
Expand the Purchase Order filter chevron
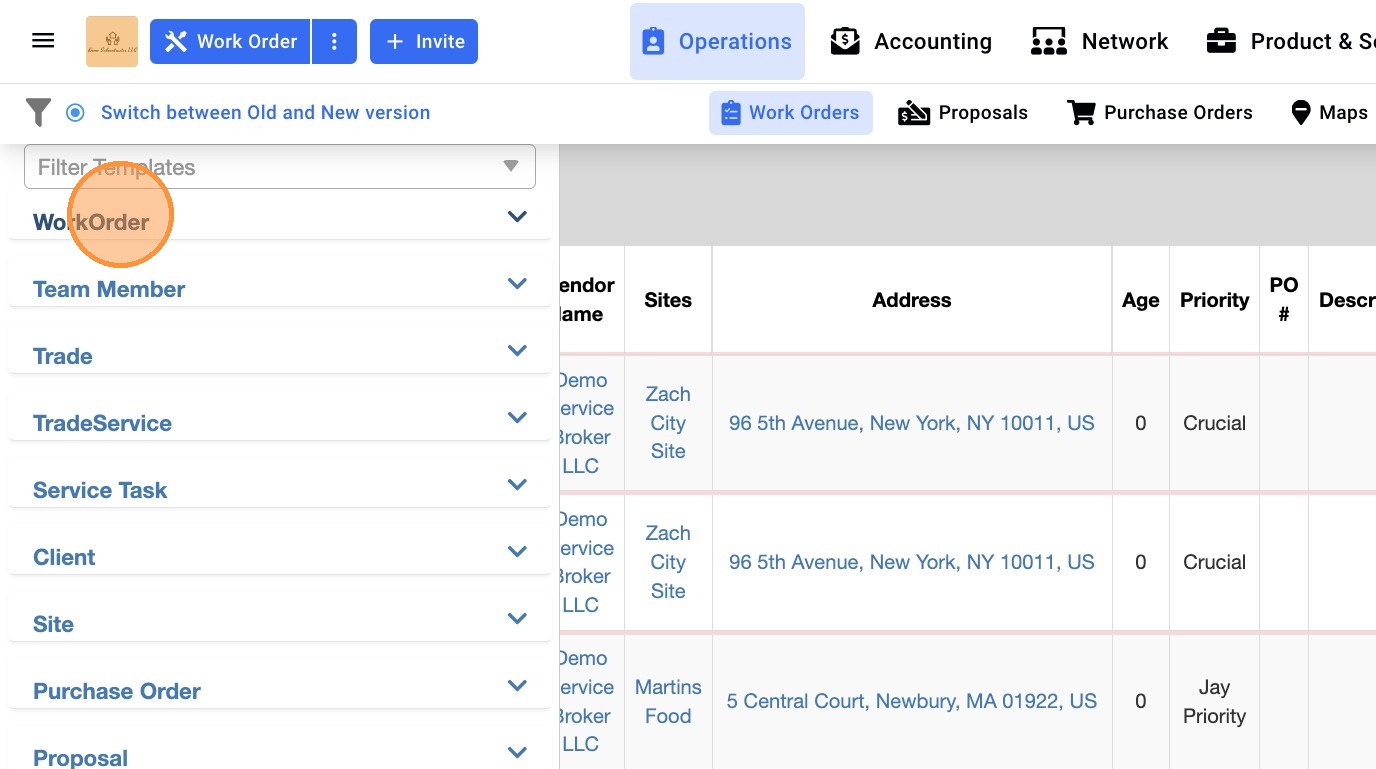click(517, 686)
